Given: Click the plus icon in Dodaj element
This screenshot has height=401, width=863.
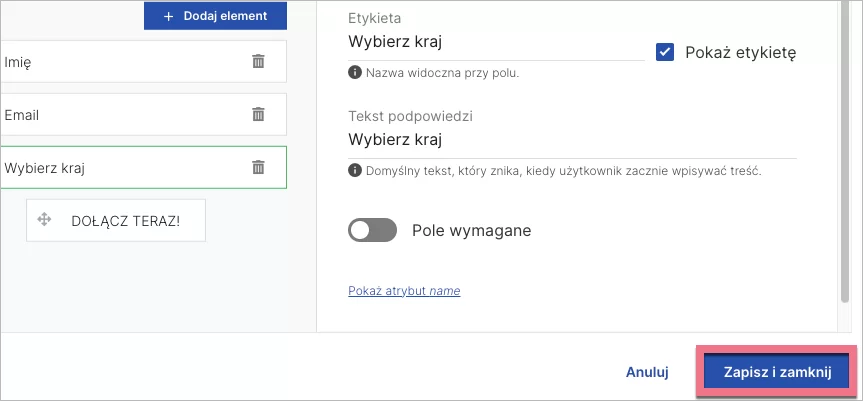Looking at the screenshot, I should click(x=168, y=16).
